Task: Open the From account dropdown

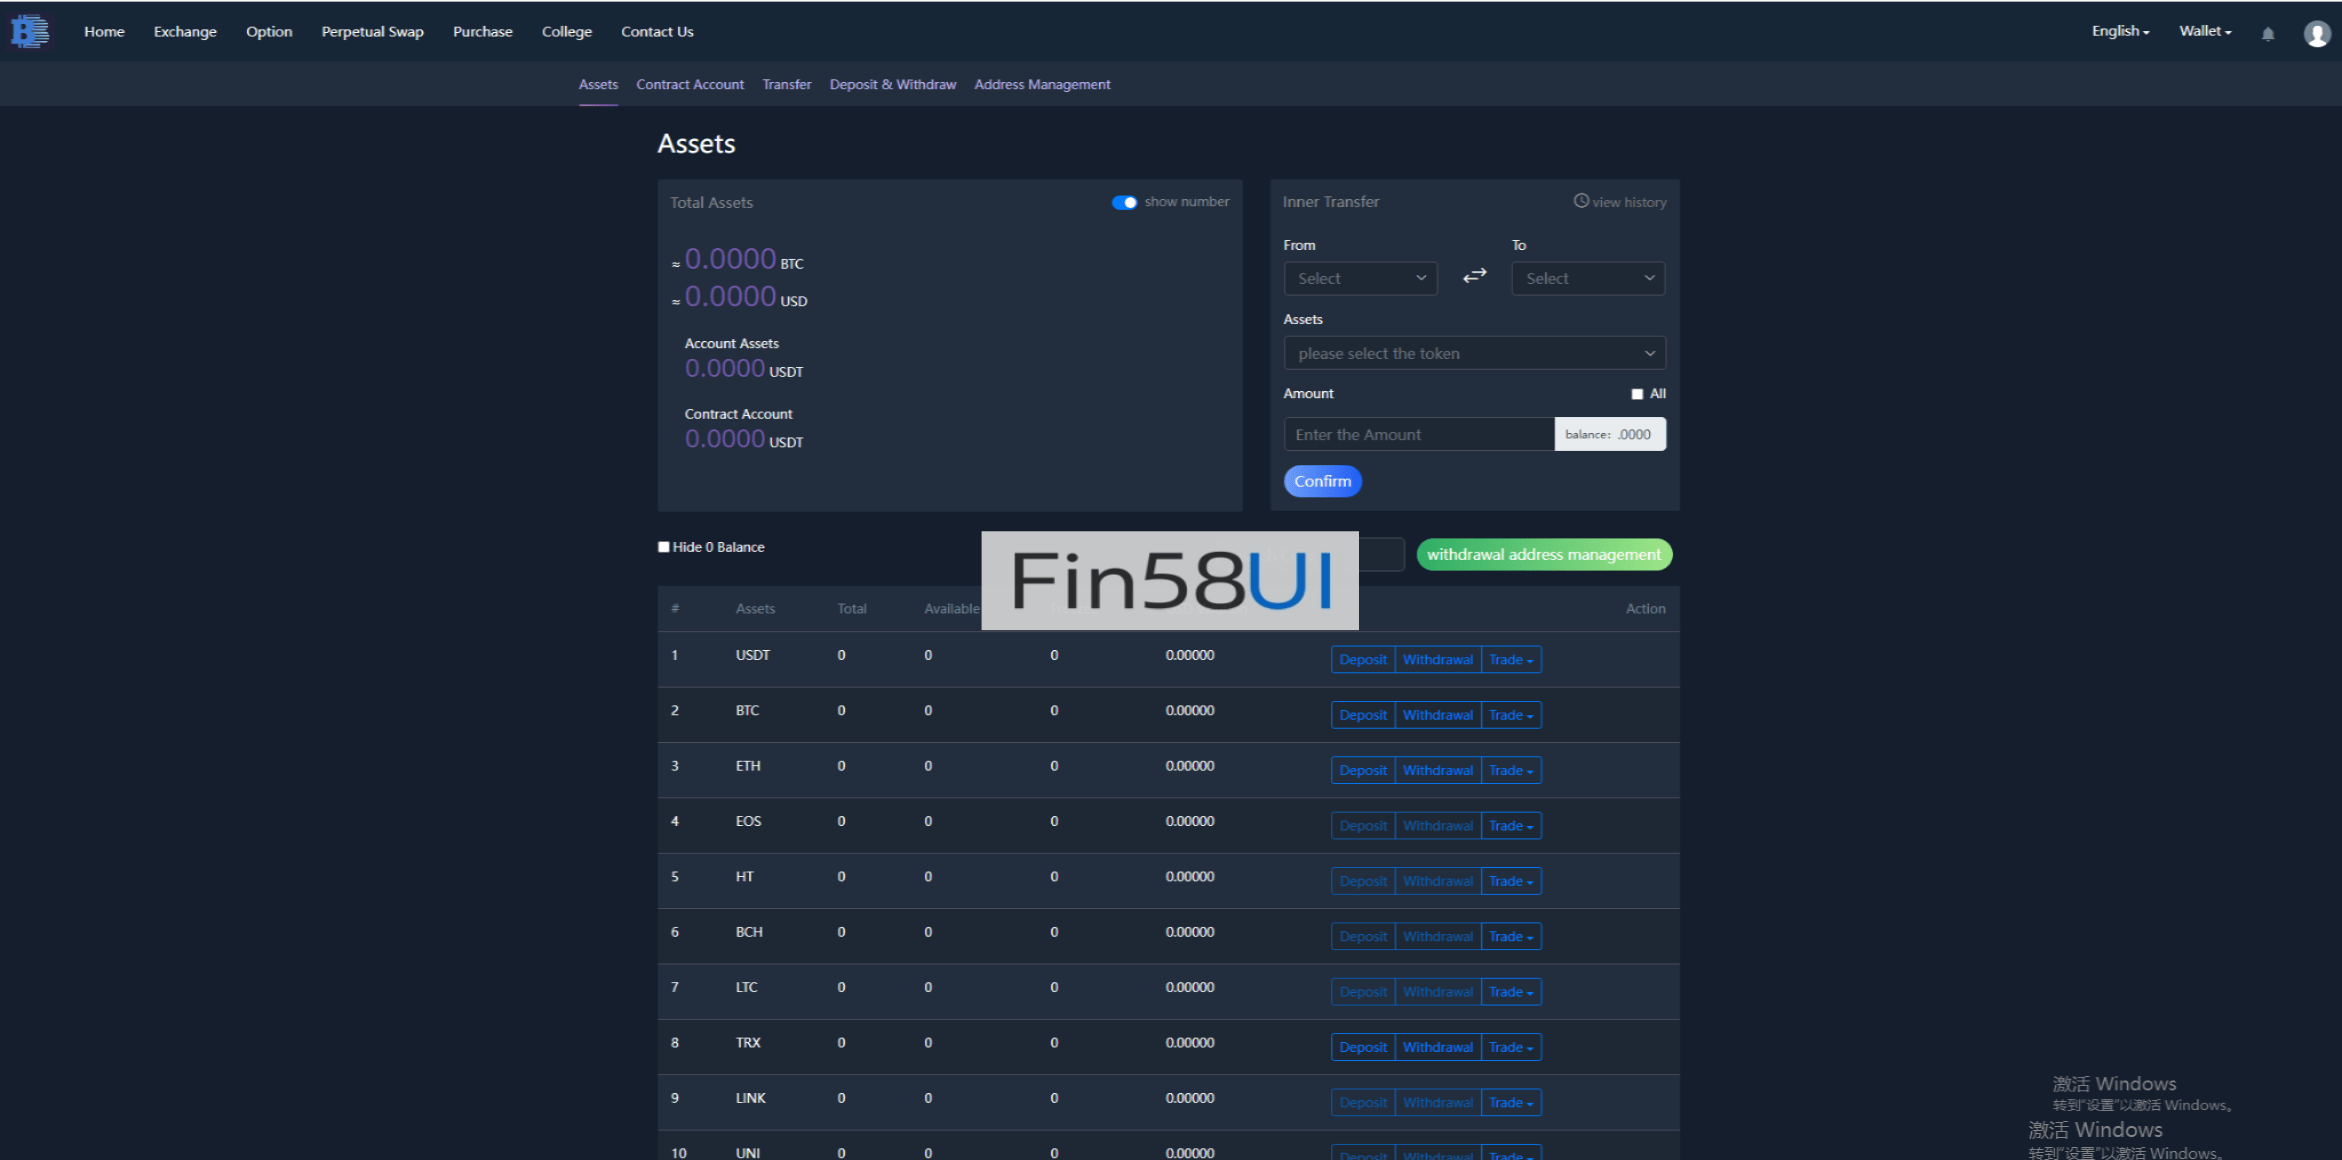Action: pyautogui.click(x=1360, y=279)
